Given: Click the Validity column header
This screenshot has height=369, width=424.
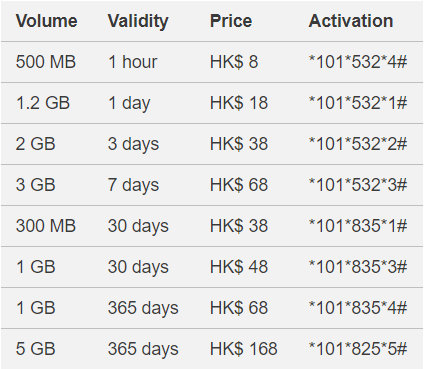Looking at the screenshot, I should pyautogui.click(x=138, y=22).
